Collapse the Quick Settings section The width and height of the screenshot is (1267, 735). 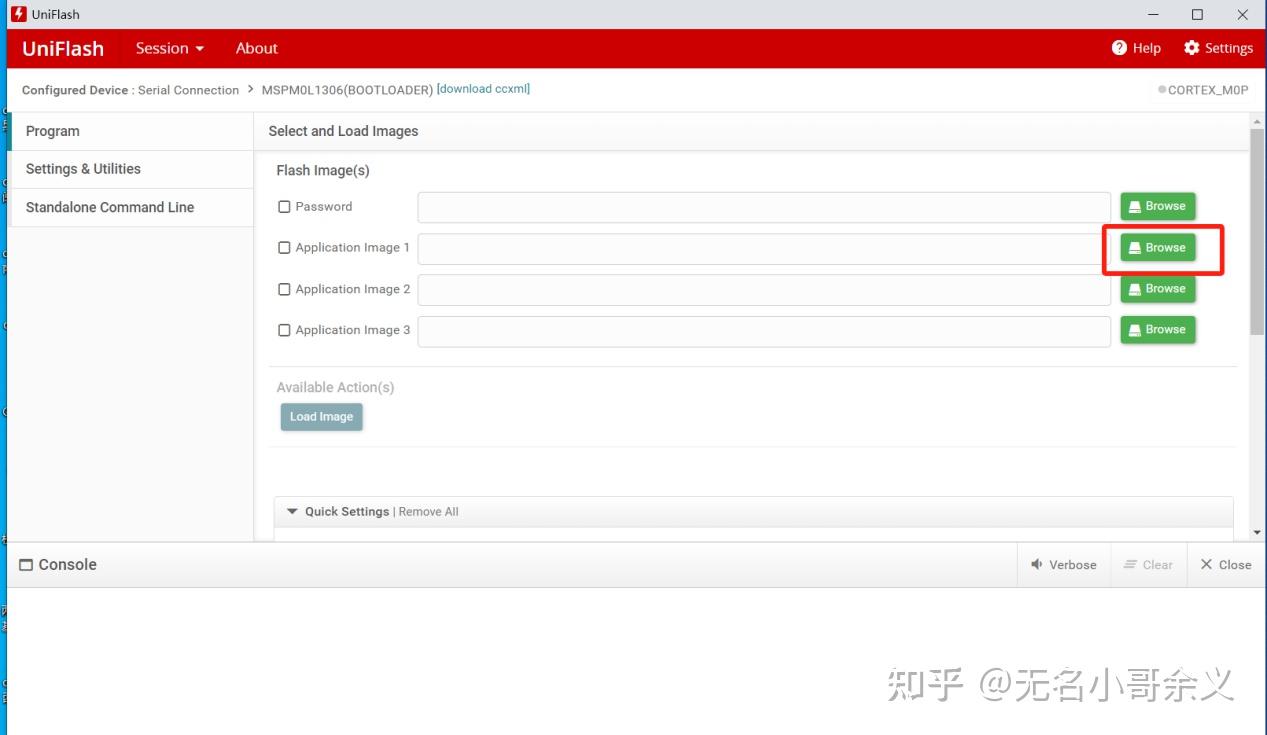pyautogui.click(x=291, y=511)
